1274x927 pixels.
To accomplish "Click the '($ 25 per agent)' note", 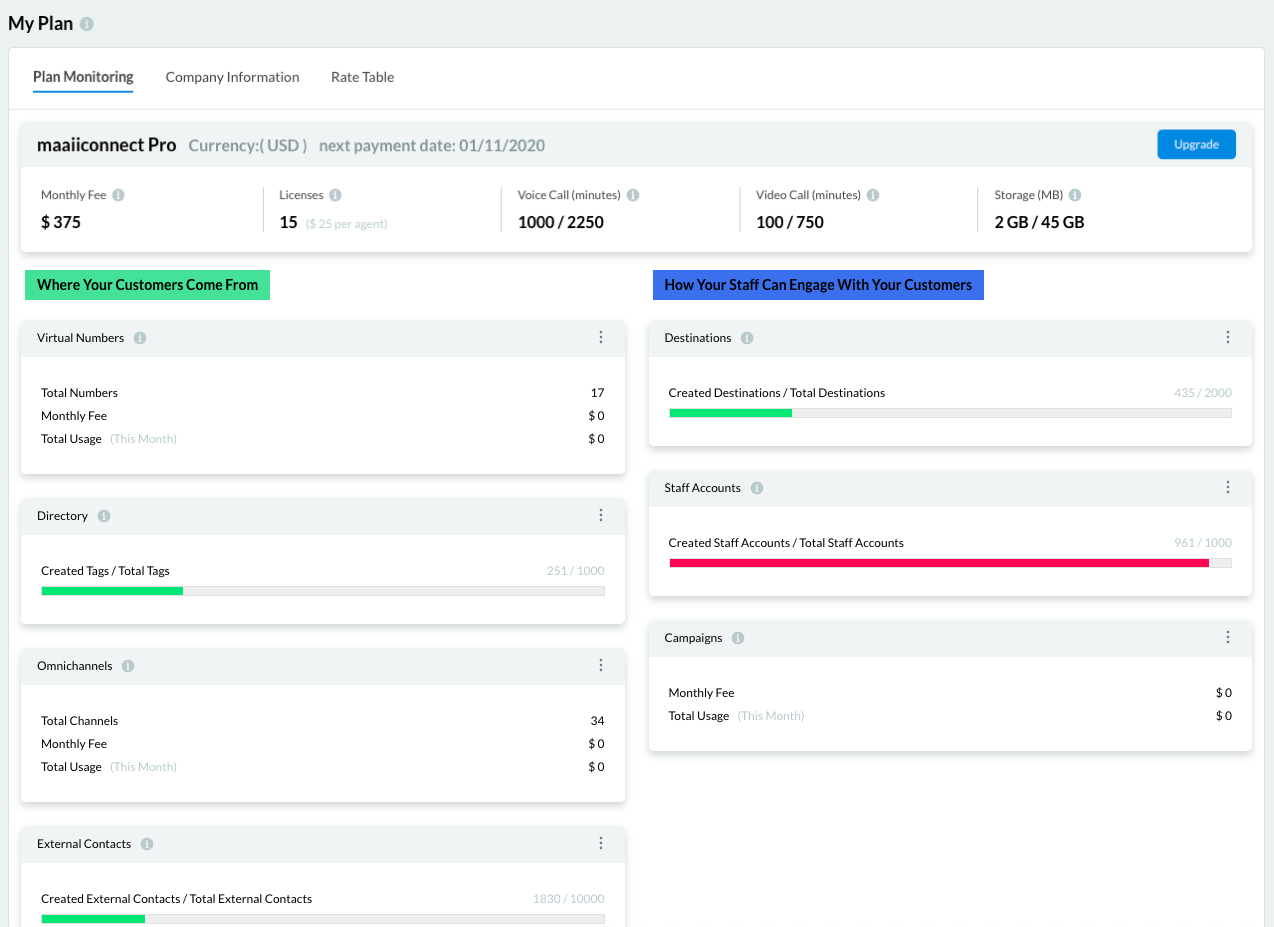I will (346, 224).
